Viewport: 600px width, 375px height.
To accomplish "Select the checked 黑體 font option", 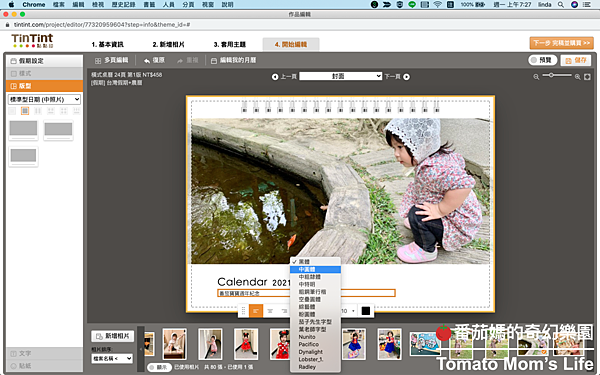I will coord(315,262).
